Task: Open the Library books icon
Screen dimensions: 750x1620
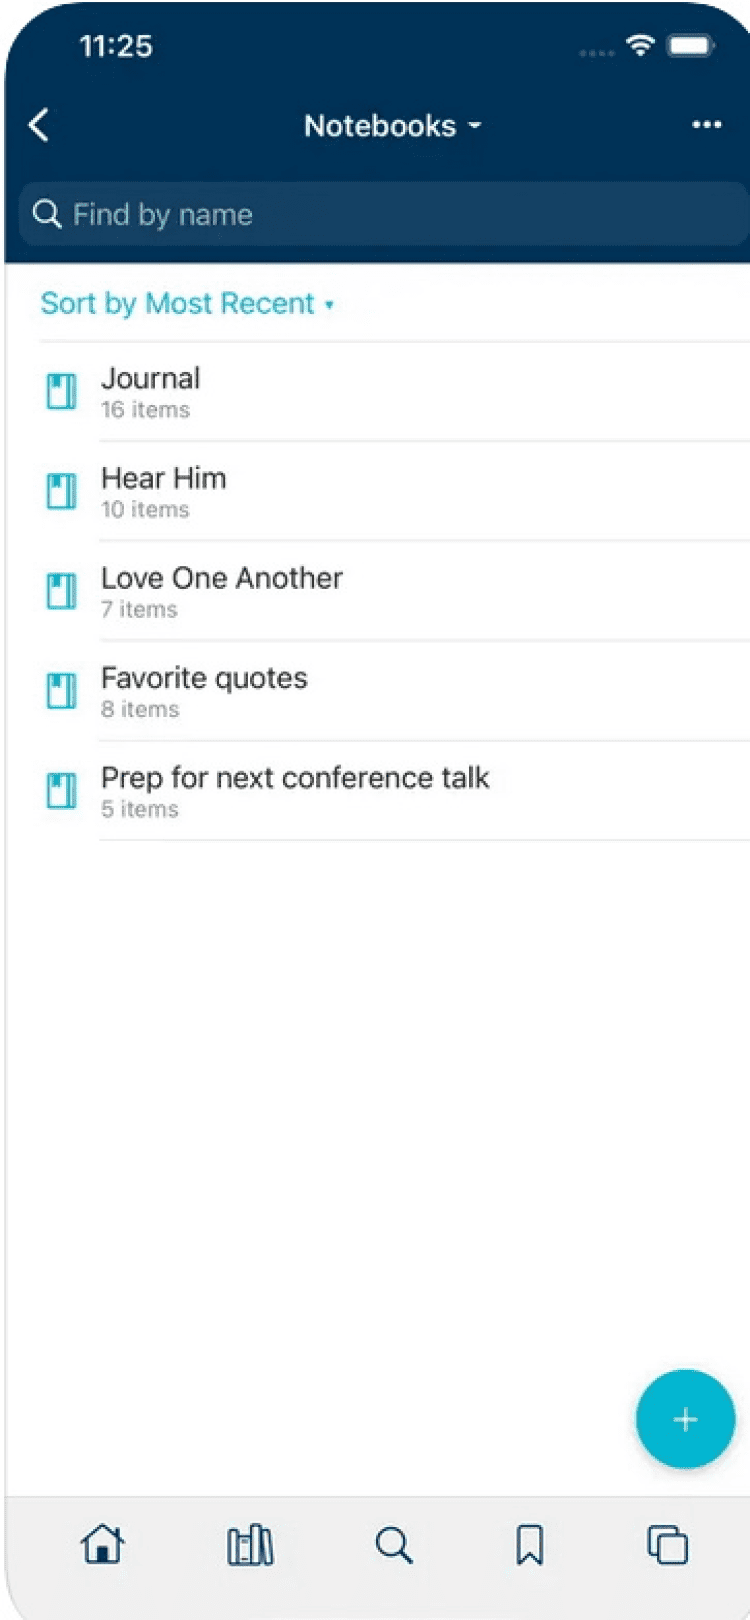Action: pos(250,1545)
